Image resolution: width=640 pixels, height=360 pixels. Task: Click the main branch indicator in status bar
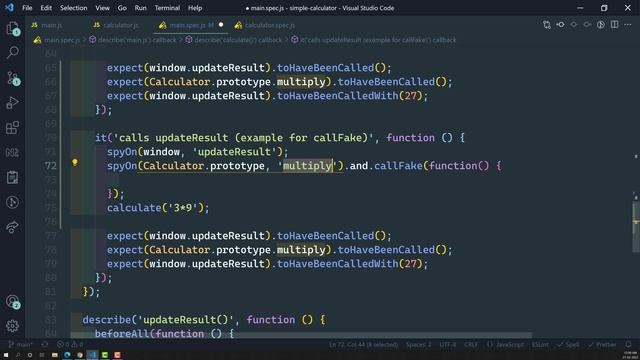tap(20, 344)
